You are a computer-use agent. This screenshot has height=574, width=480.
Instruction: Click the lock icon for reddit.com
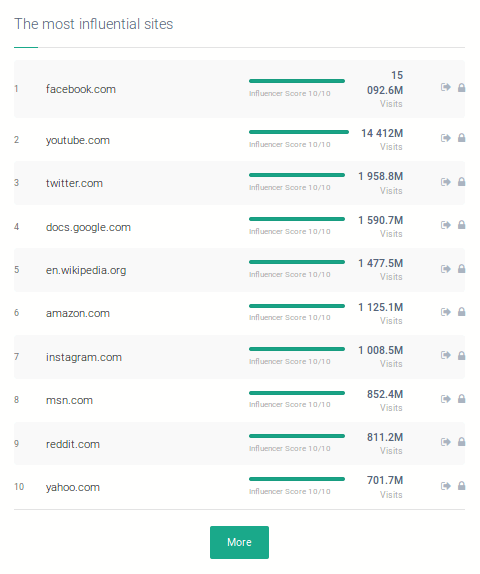click(462, 442)
